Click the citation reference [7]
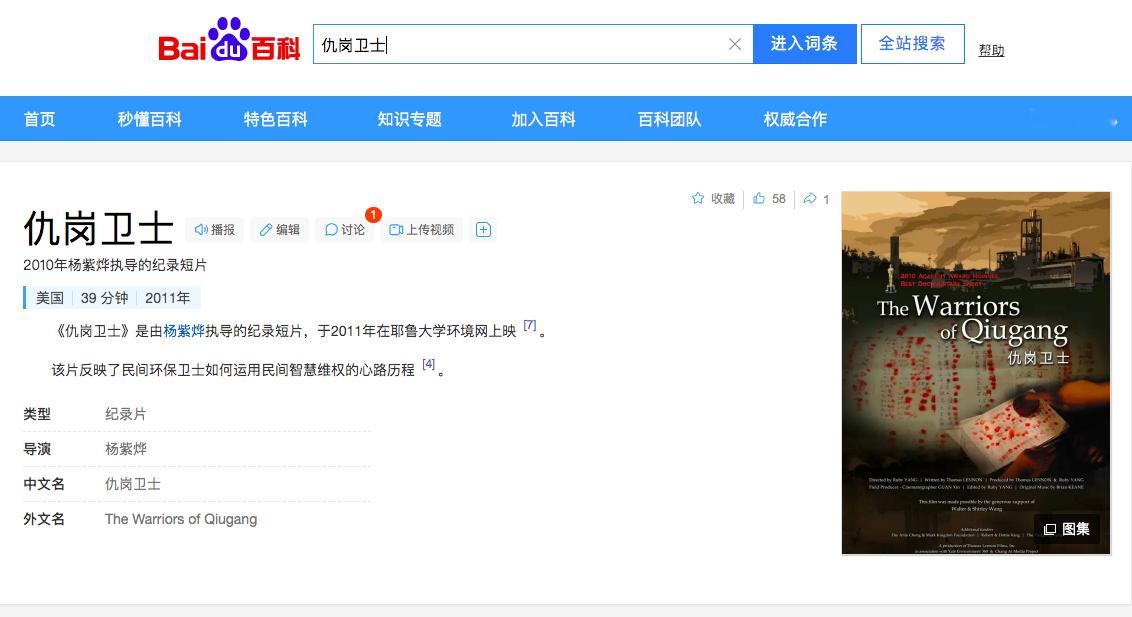1132x617 pixels. [x=530, y=325]
